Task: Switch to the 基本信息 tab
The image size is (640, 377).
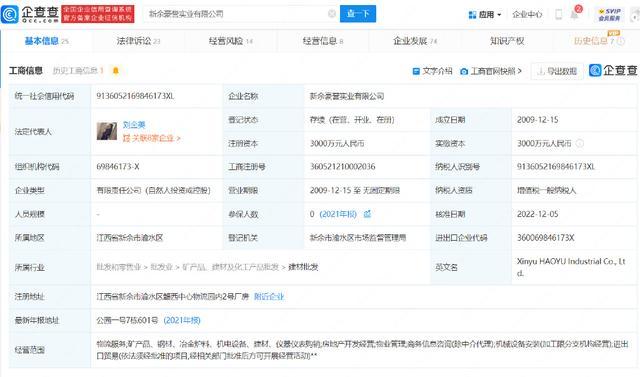Action: point(47,41)
